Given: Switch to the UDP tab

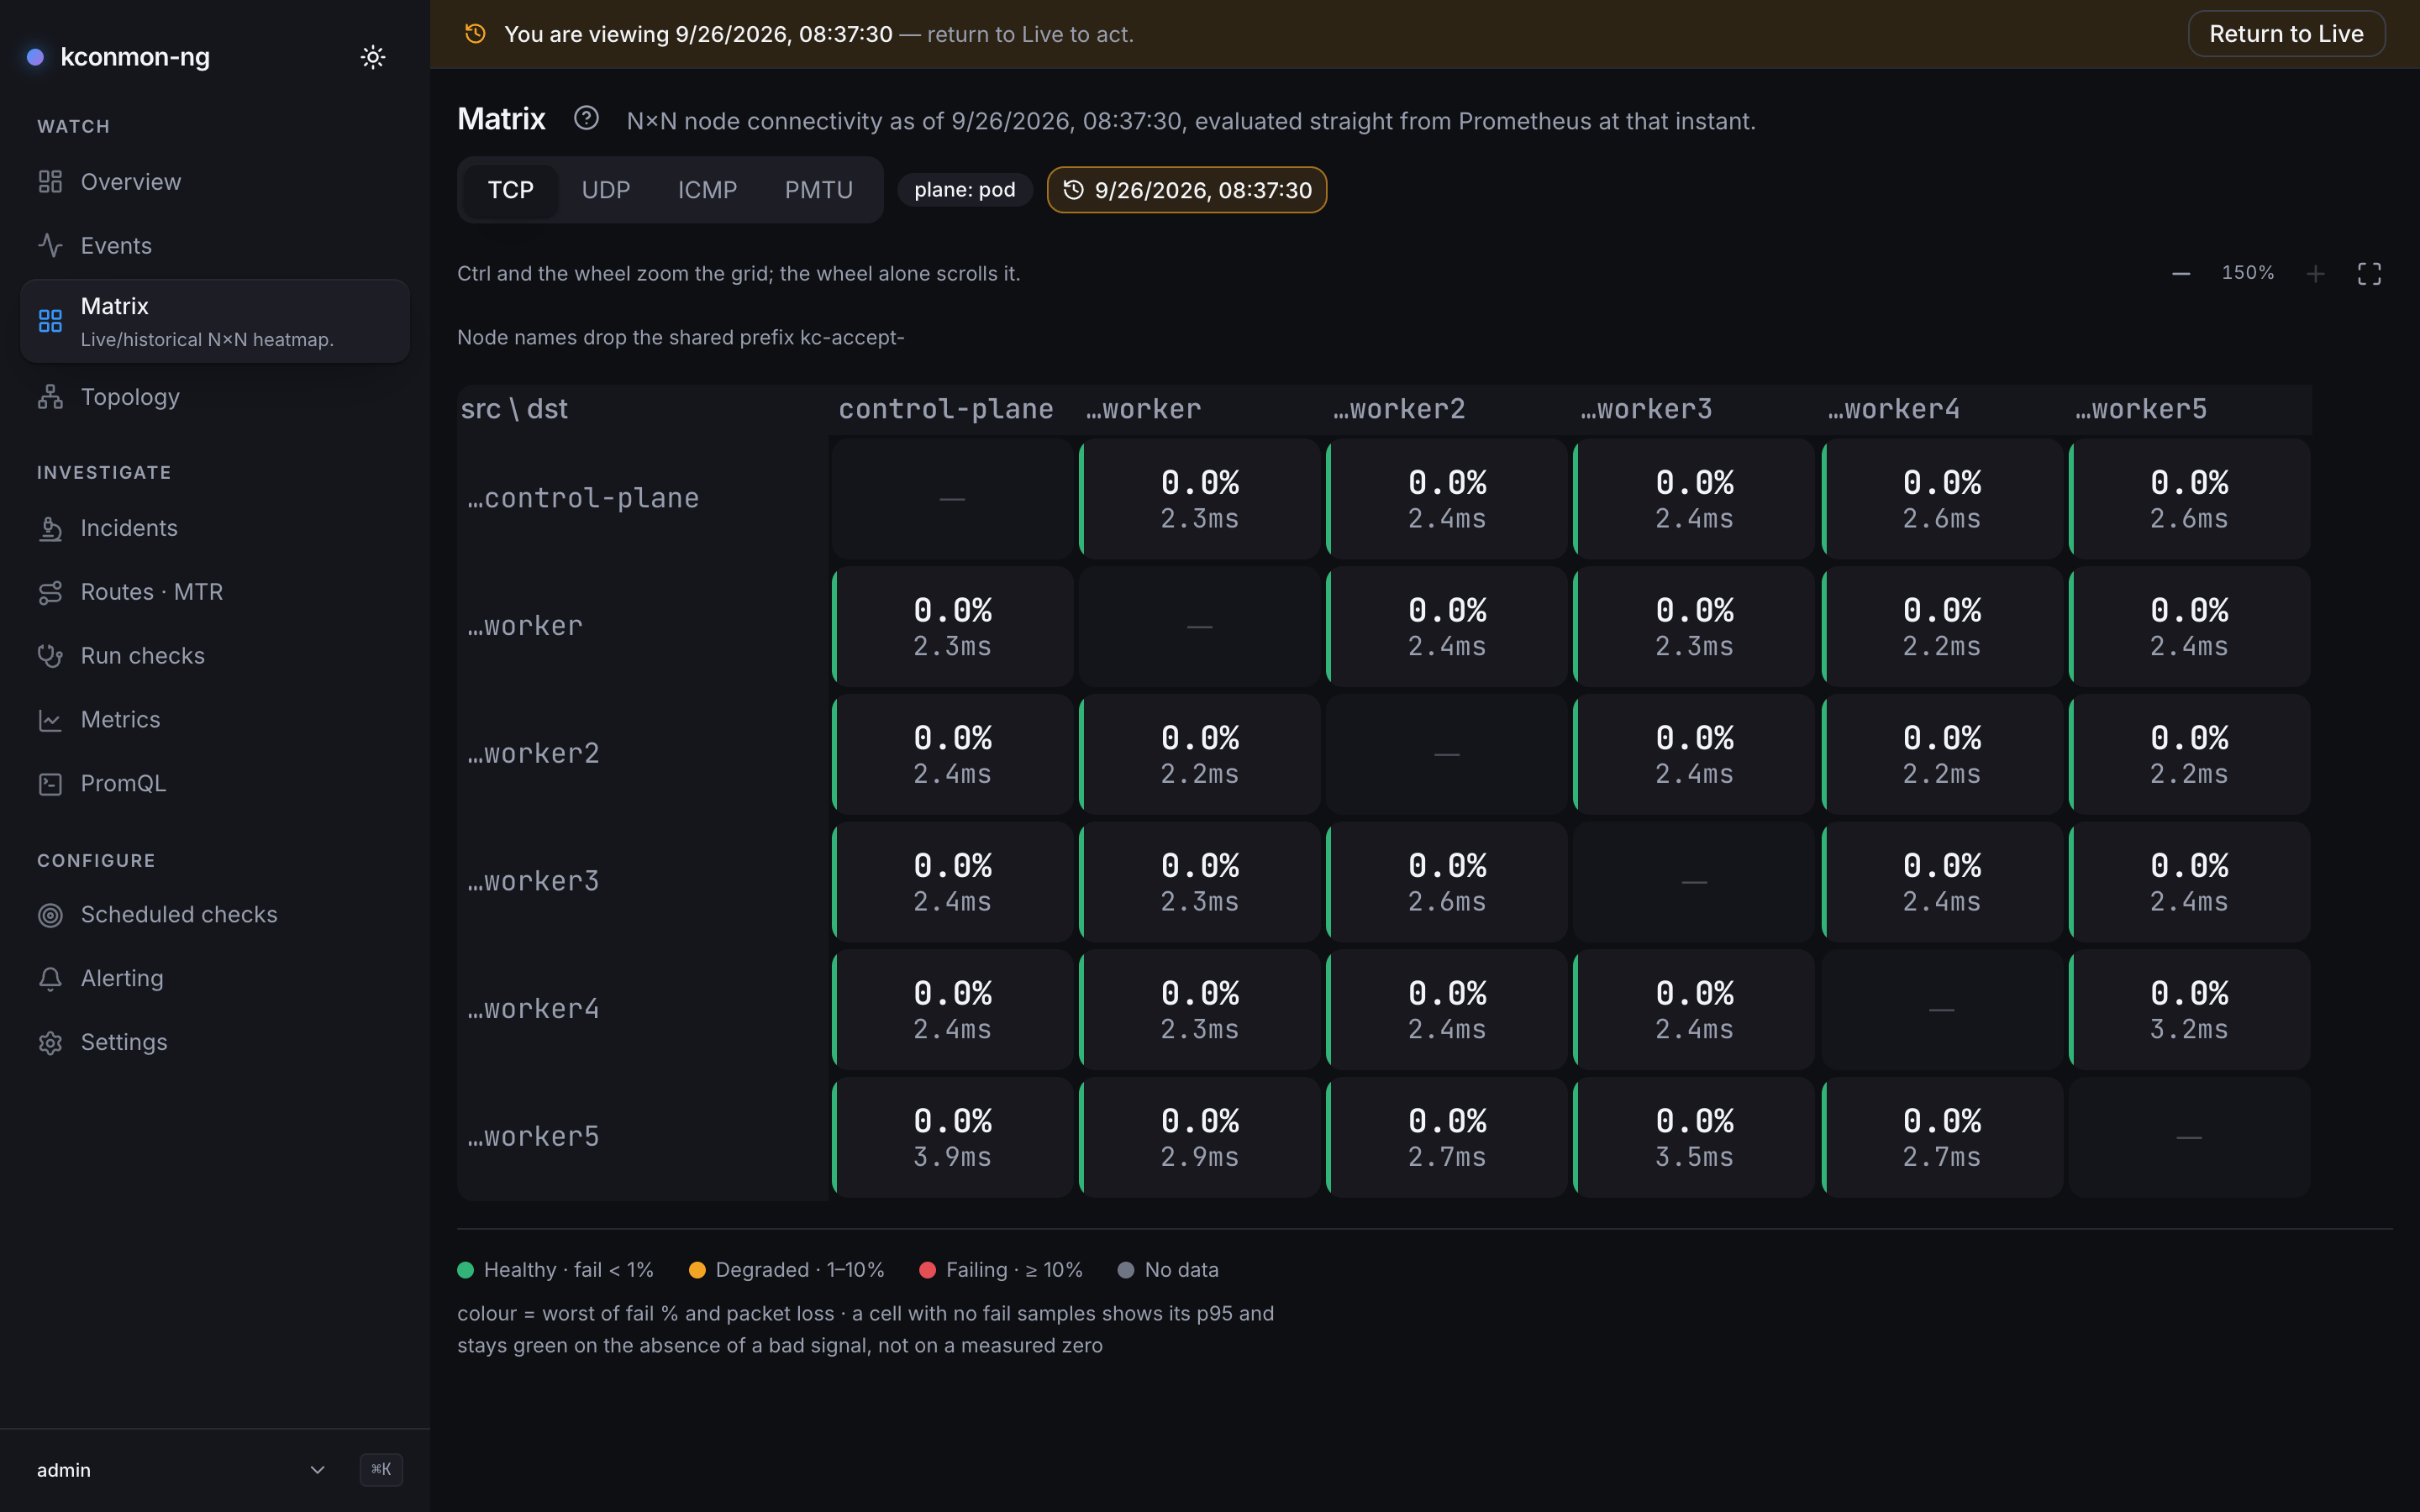Looking at the screenshot, I should coord(606,190).
